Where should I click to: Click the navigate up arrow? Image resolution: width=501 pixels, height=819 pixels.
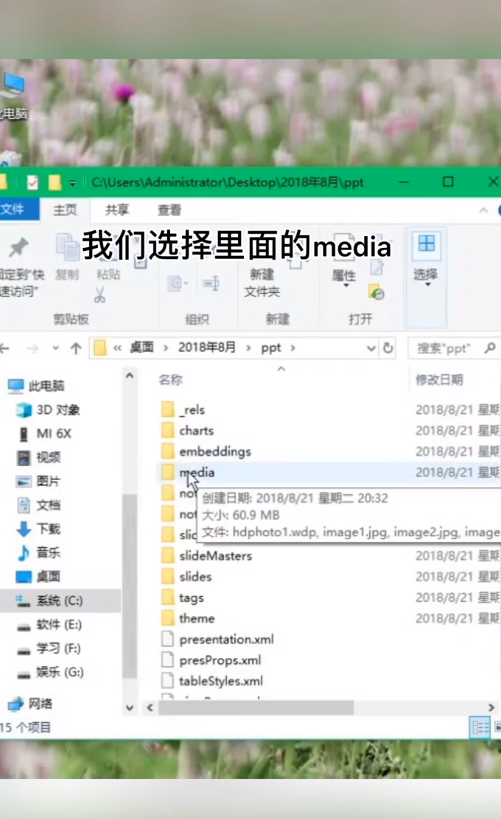pos(76,348)
